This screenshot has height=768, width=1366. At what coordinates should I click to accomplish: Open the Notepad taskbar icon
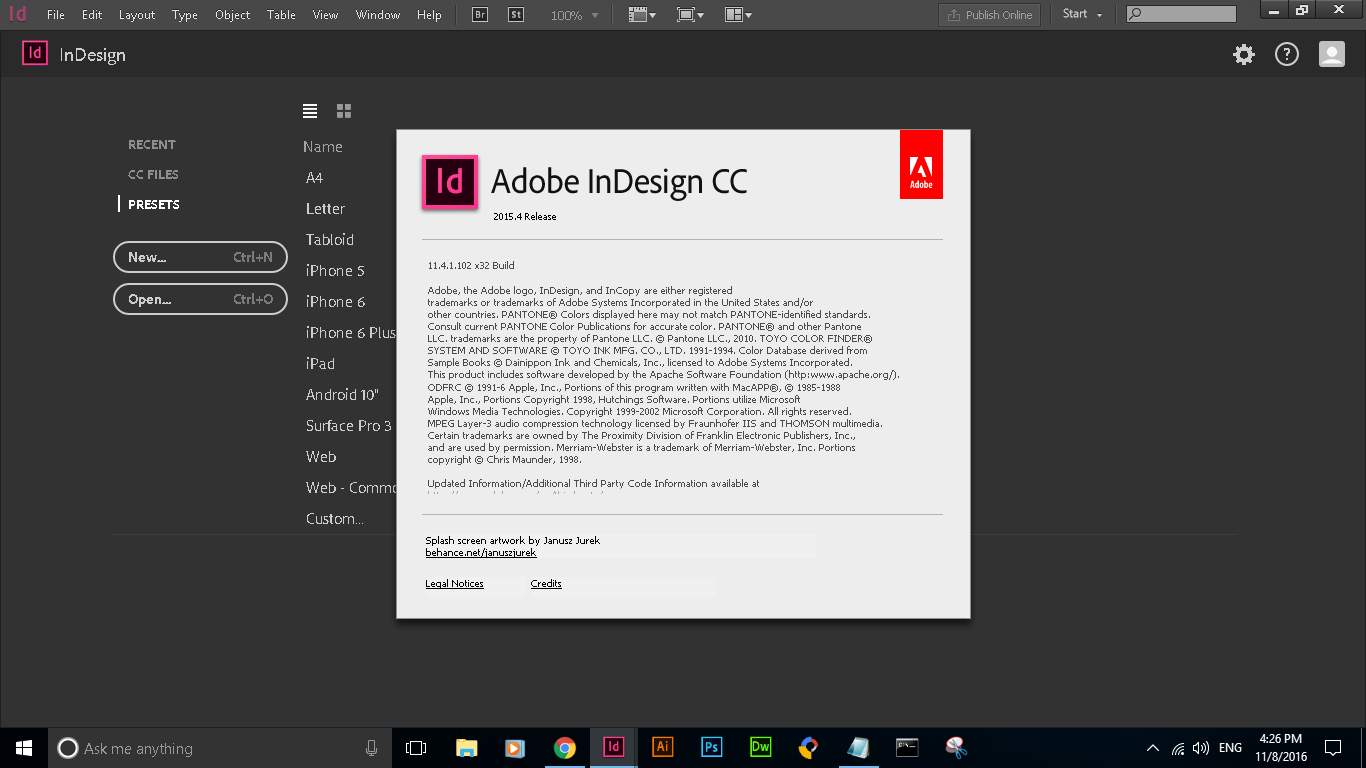tap(858, 747)
